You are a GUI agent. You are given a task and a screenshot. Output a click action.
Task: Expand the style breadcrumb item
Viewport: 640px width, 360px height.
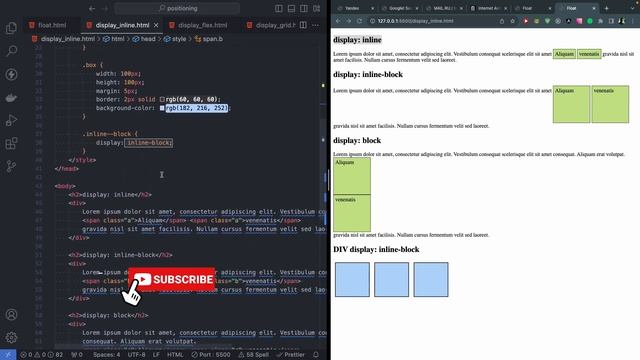175,39
